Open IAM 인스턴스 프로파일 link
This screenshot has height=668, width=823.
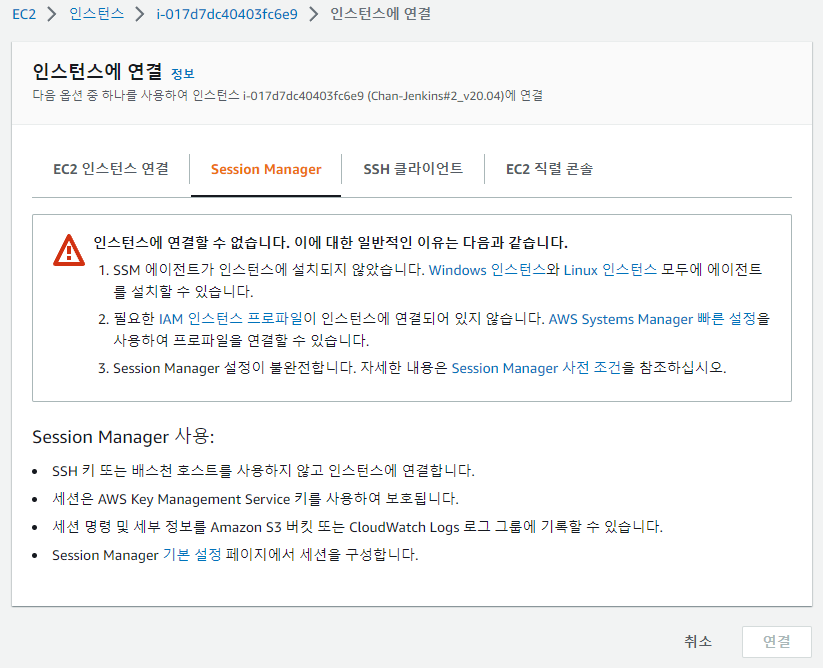click(231, 319)
